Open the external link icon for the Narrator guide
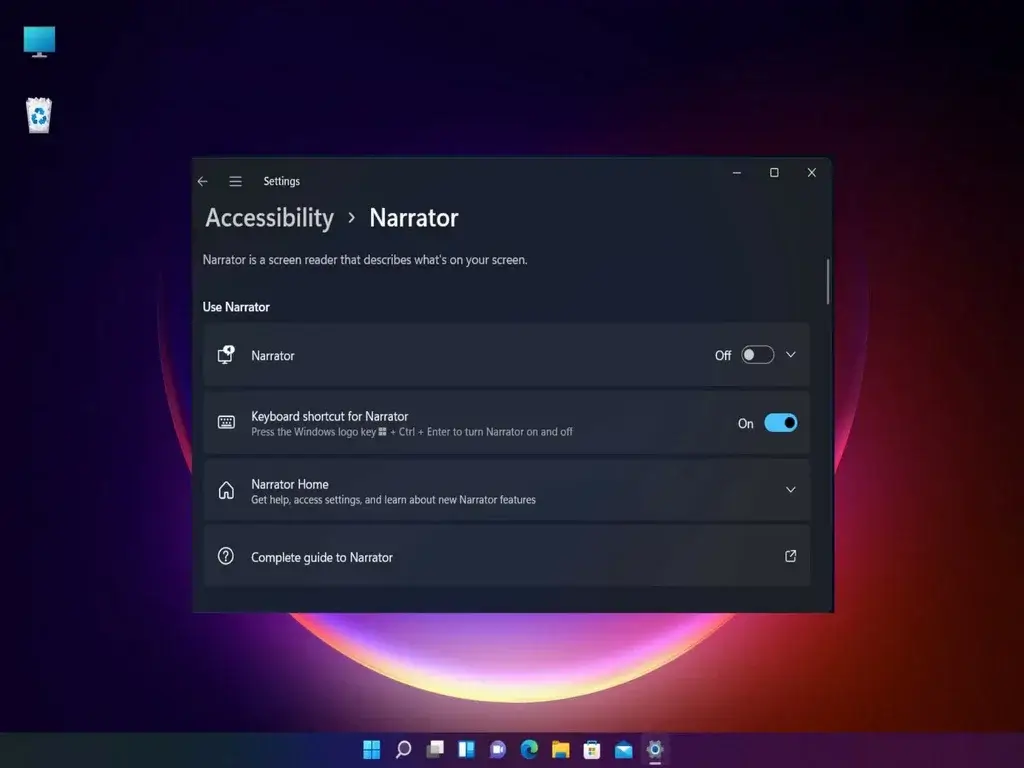The width and height of the screenshot is (1024, 768). click(x=789, y=556)
